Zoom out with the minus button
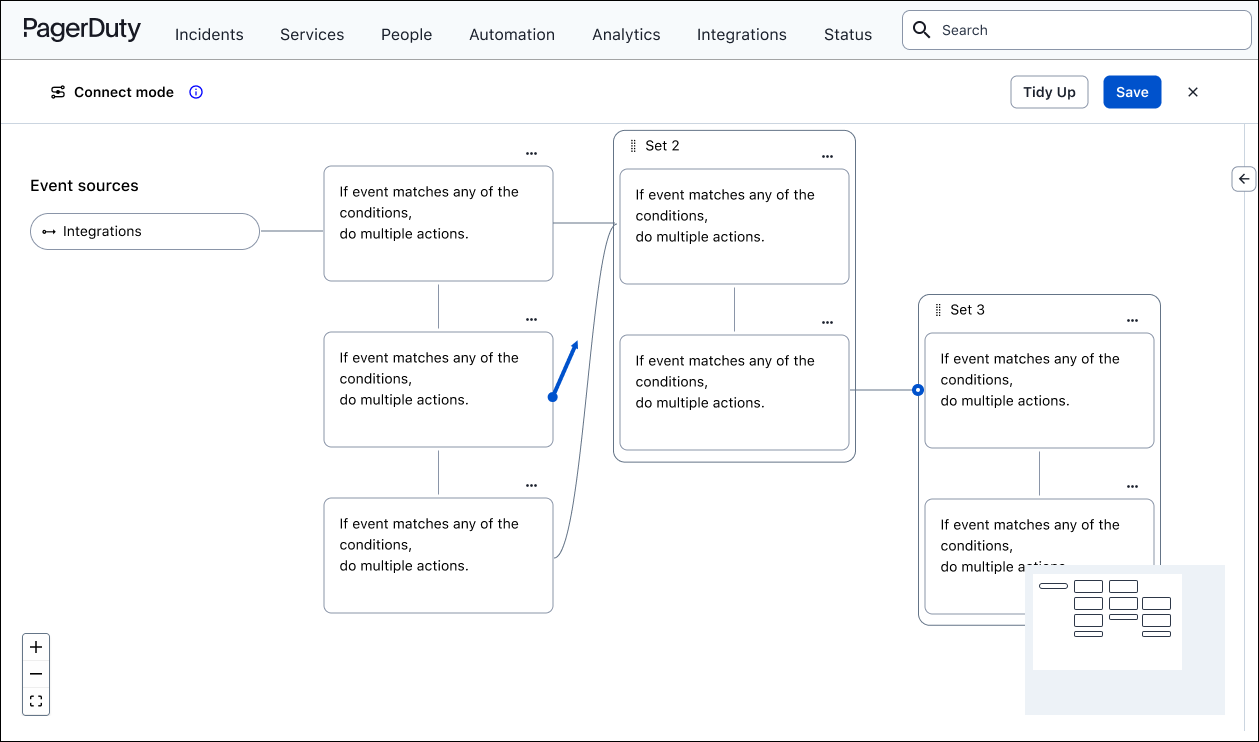The width and height of the screenshot is (1259, 742). (x=36, y=674)
